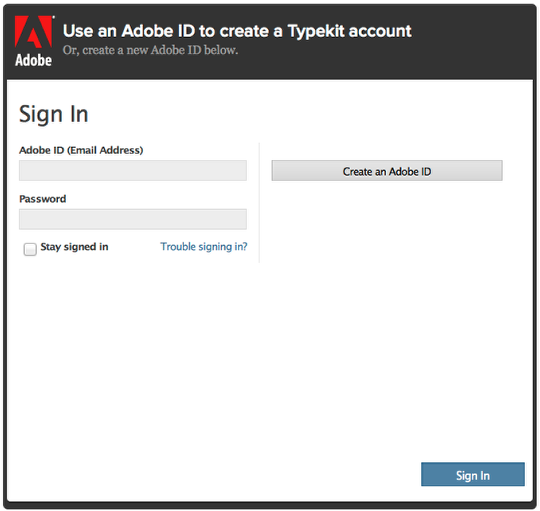Open the Trouble signing in? link
The width and height of the screenshot is (540, 511).
click(x=204, y=247)
